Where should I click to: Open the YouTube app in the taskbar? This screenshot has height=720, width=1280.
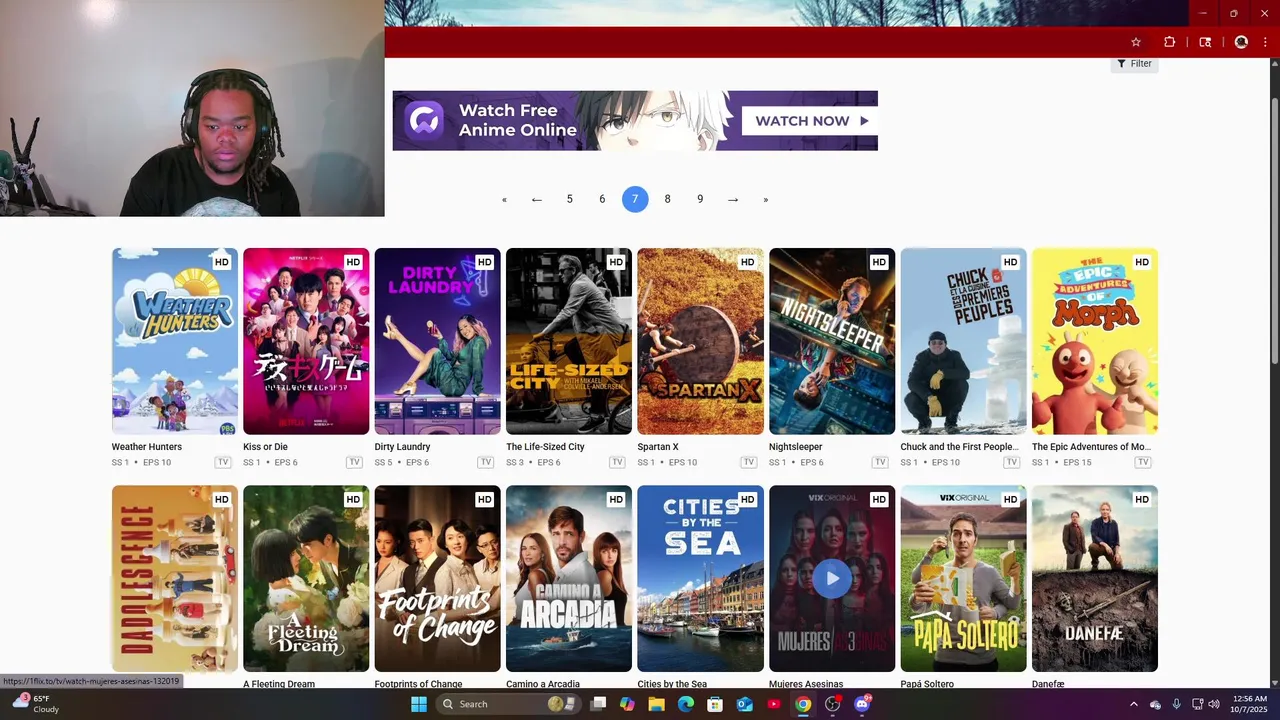774,704
